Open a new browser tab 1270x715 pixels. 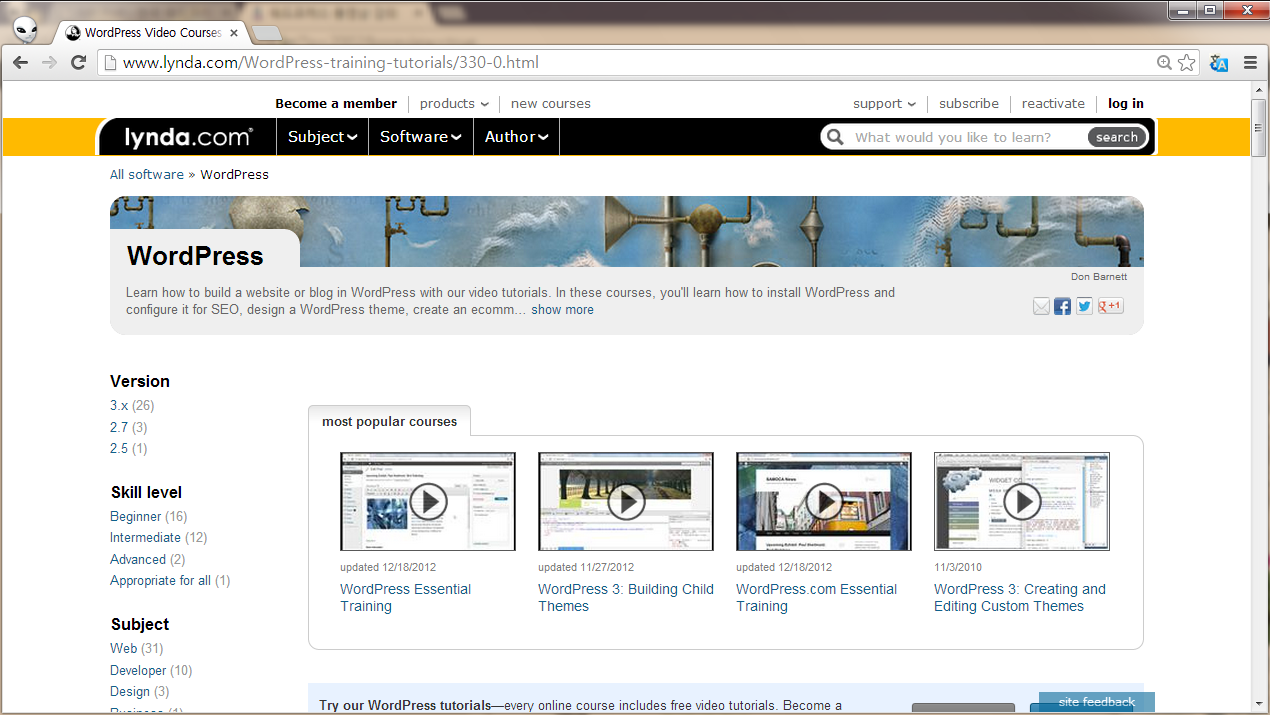(x=266, y=33)
